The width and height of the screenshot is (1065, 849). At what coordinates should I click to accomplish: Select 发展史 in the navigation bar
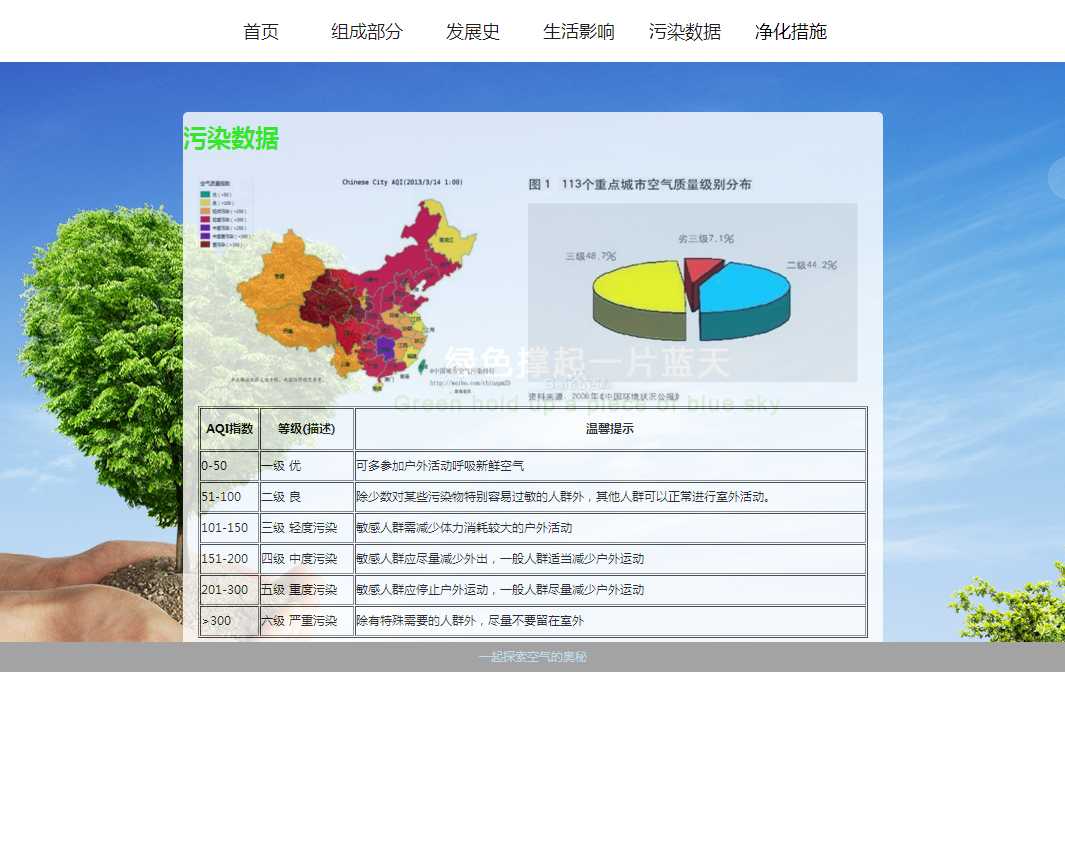coord(473,32)
